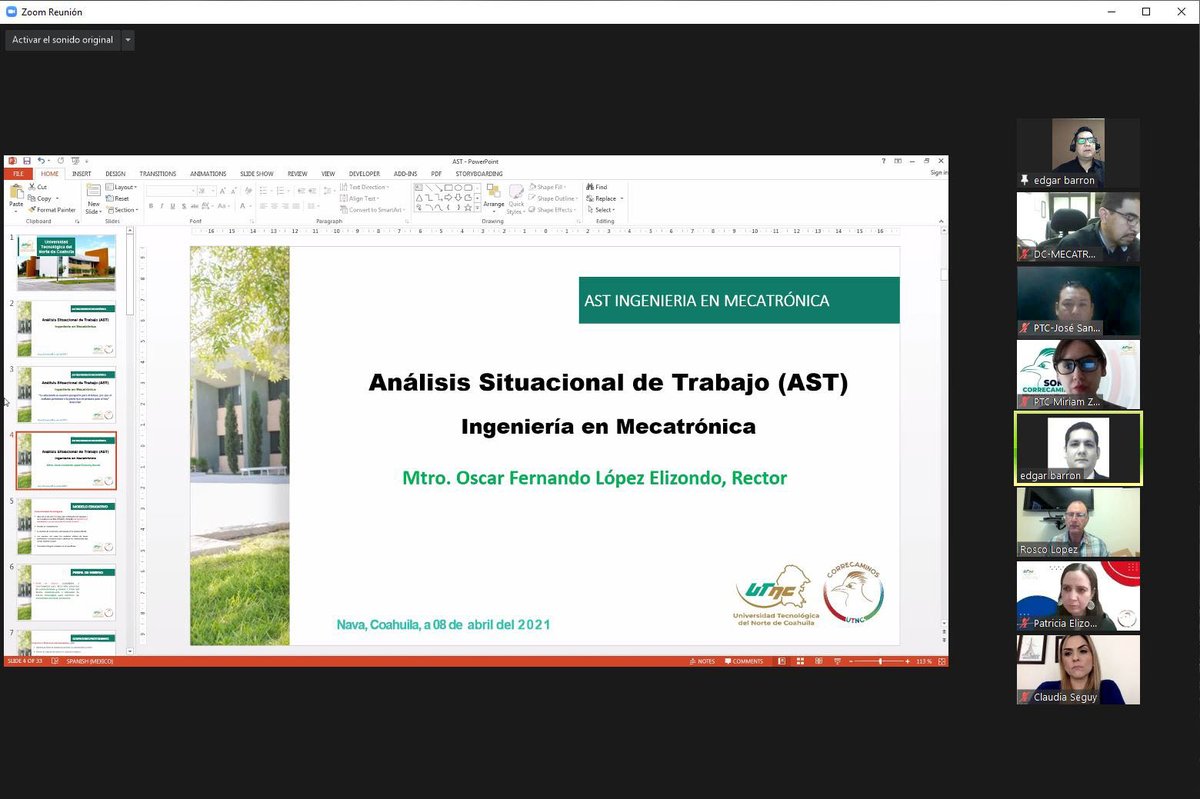
Task: Click the Ribbon Display Options icon
Action: pyautogui.click(x=897, y=161)
